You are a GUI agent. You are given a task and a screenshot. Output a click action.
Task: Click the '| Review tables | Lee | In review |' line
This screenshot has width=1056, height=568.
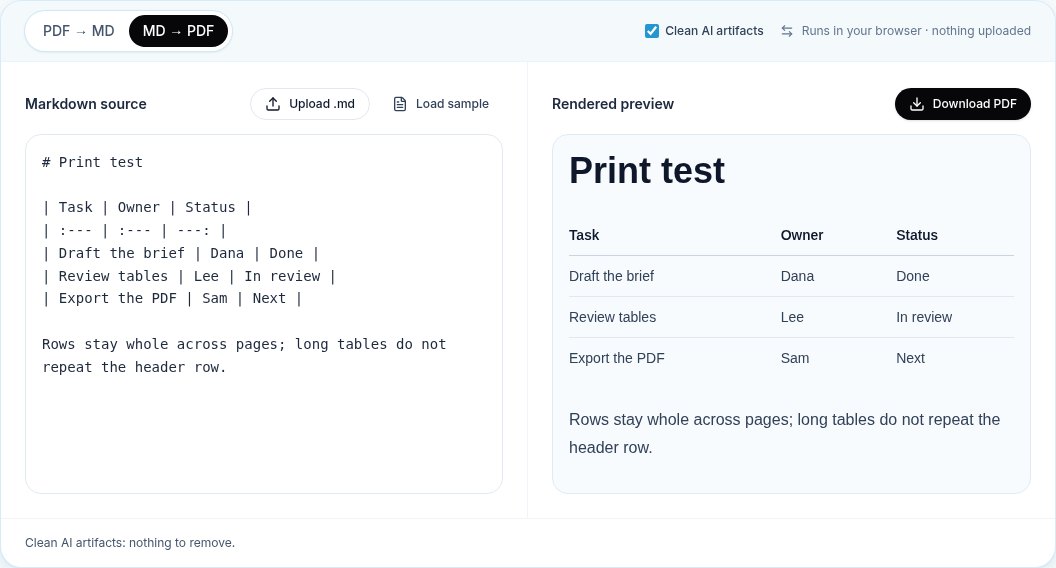[x=189, y=276]
